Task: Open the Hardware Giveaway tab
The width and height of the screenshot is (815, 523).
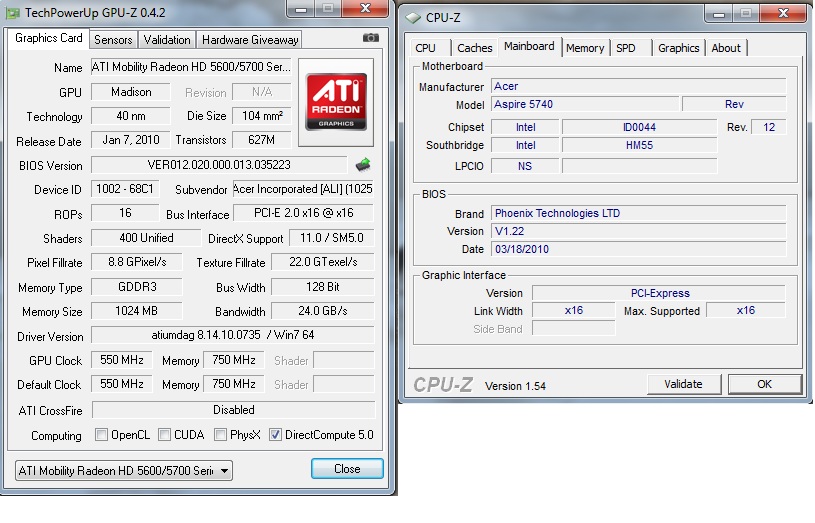Action: 250,40
